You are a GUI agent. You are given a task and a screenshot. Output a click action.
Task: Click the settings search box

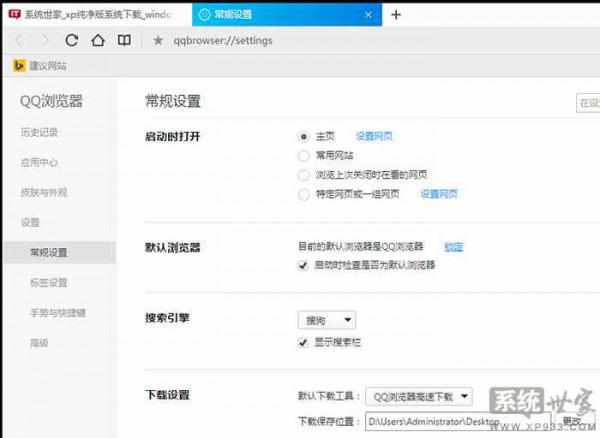588,103
